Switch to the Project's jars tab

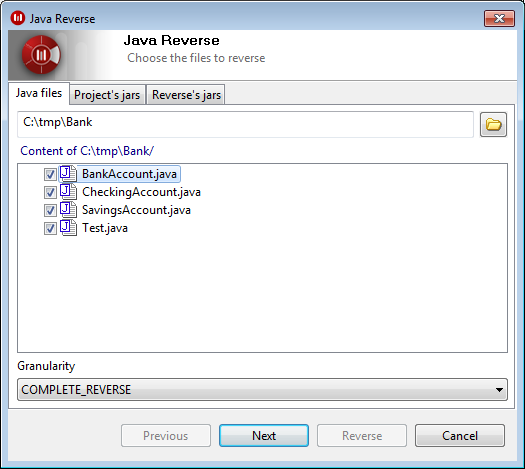coord(107,95)
